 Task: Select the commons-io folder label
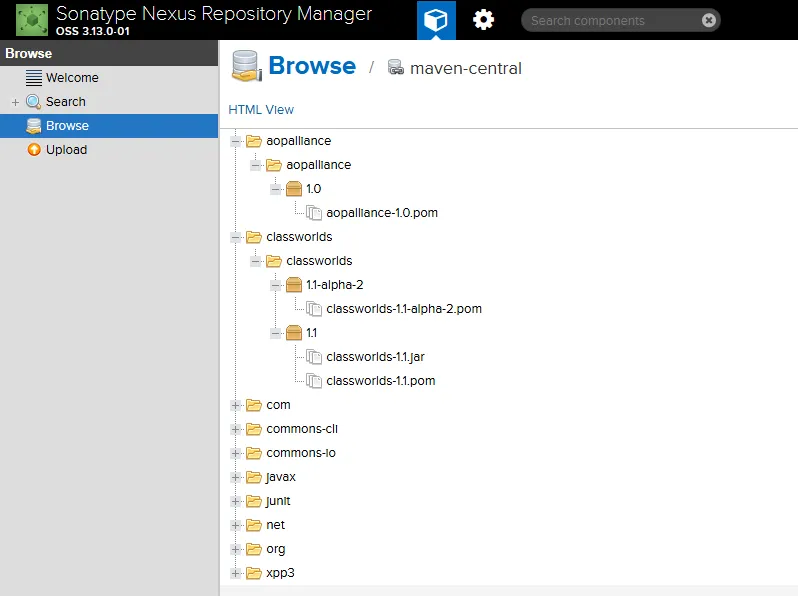click(x=301, y=453)
